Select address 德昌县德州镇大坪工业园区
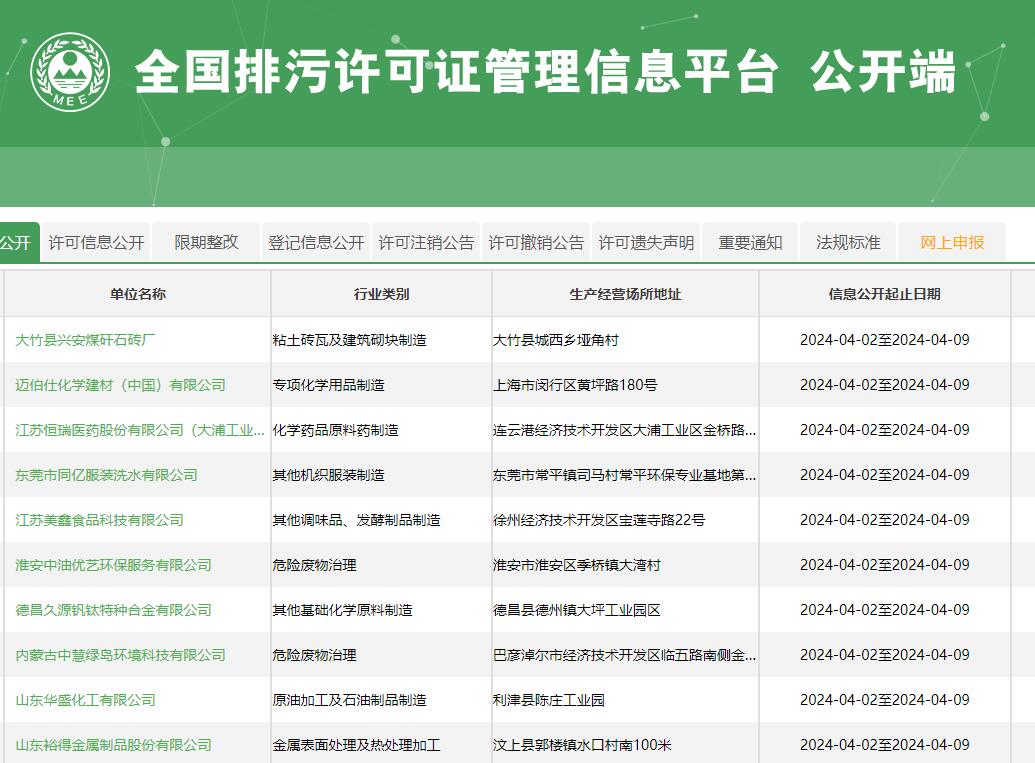The image size is (1035, 763). pyautogui.click(x=577, y=610)
